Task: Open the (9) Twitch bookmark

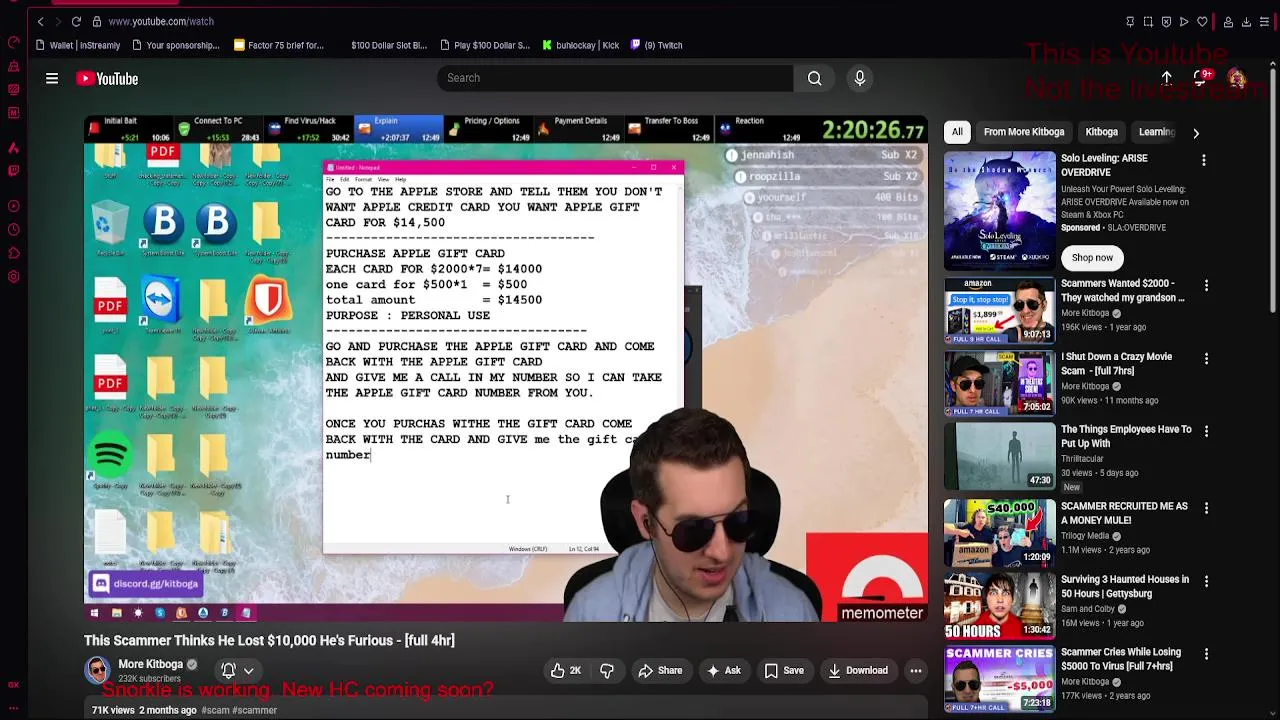Action: point(656,45)
